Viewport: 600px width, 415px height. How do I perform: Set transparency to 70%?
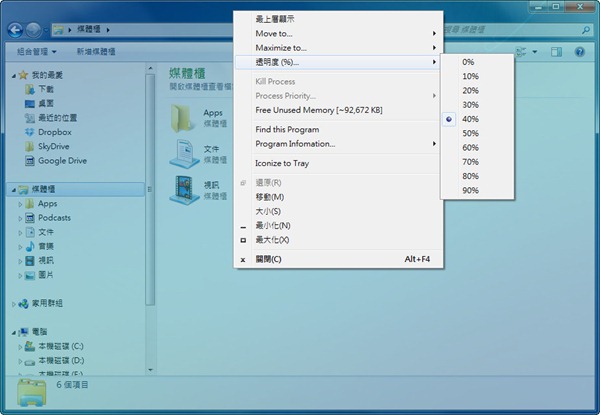[x=477, y=162]
